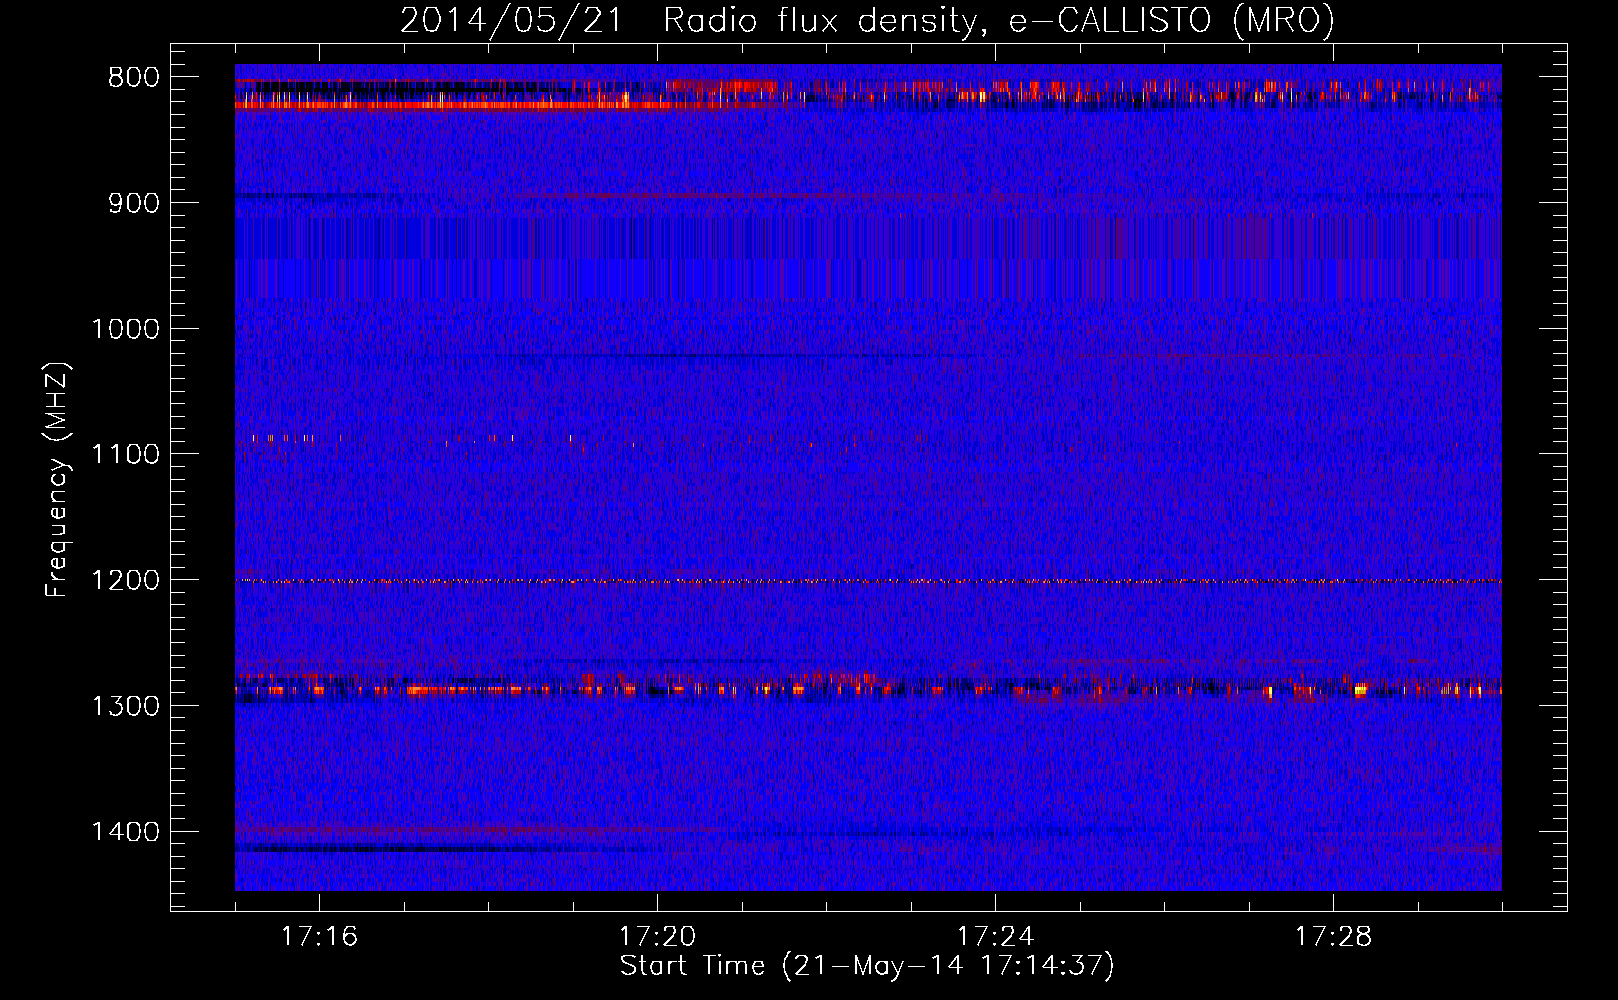The height and width of the screenshot is (1000, 1618).
Task: Click the 1200 frequency tick label
Action: (126, 581)
